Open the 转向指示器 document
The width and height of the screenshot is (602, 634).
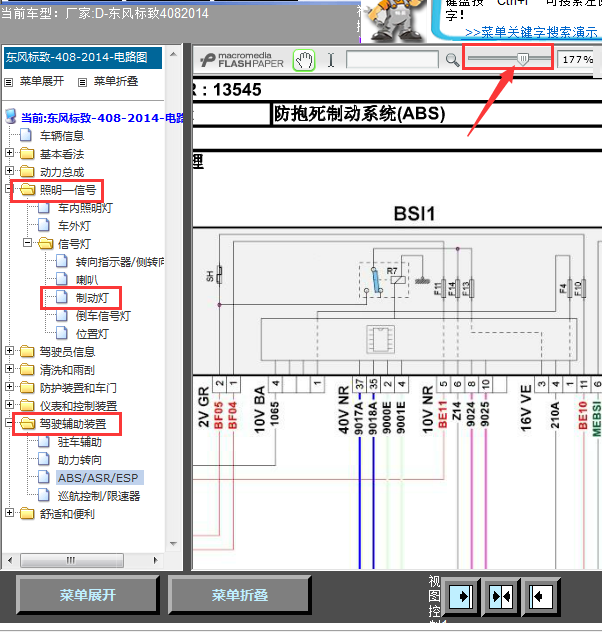[120, 262]
